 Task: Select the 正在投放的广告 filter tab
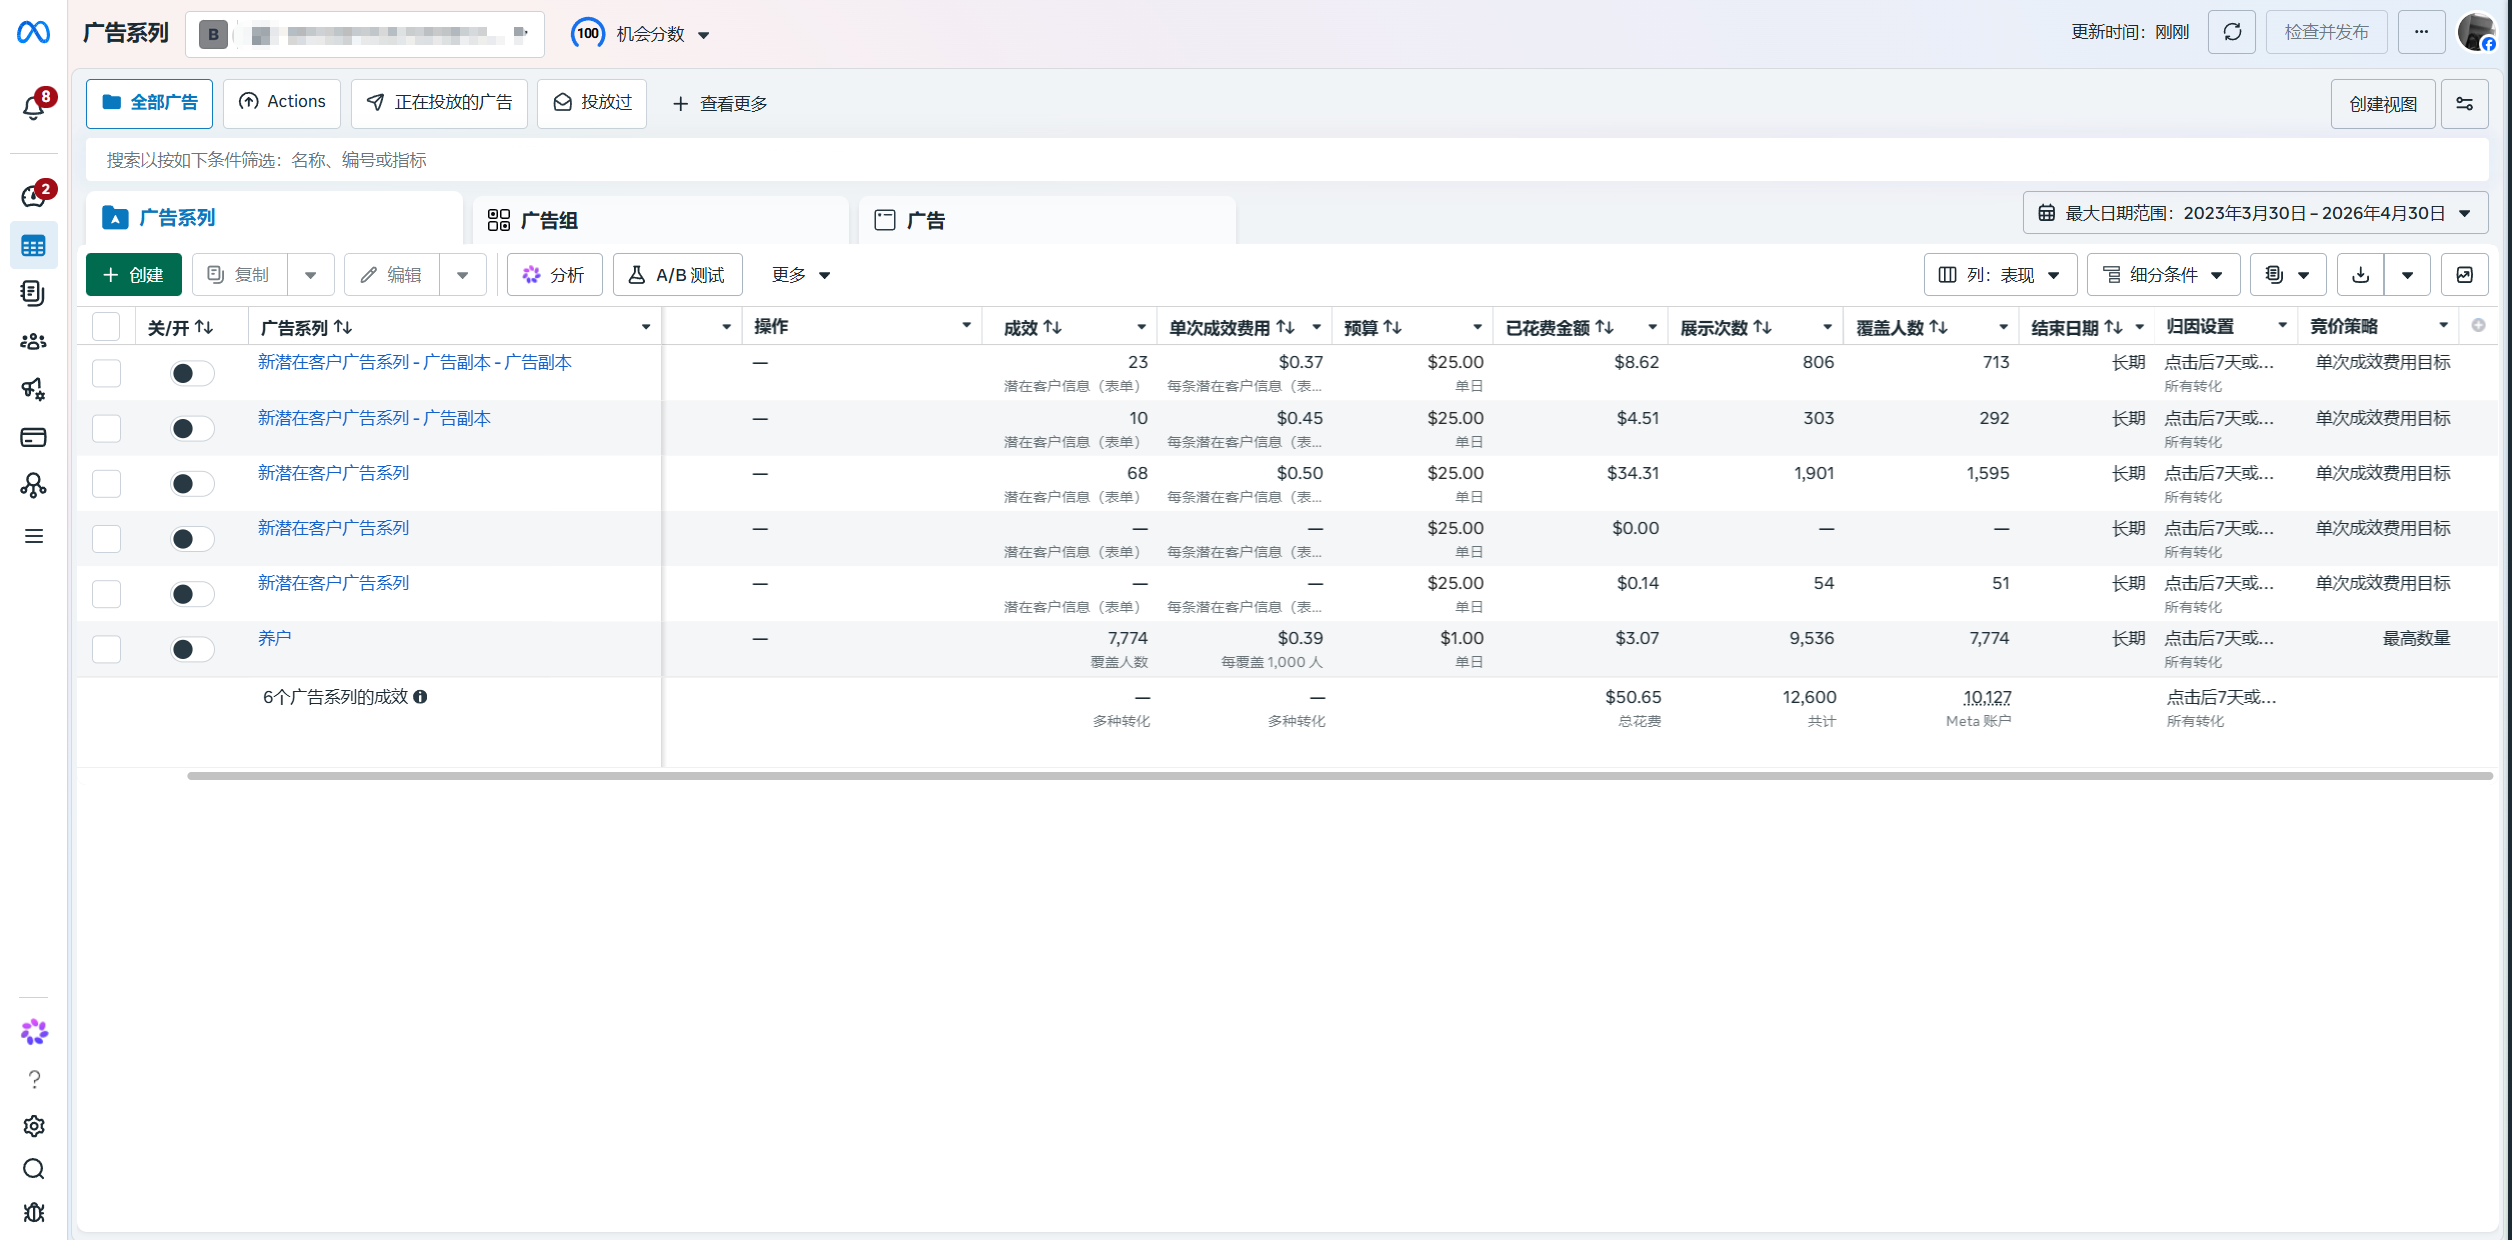pyautogui.click(x=439, y=103)
